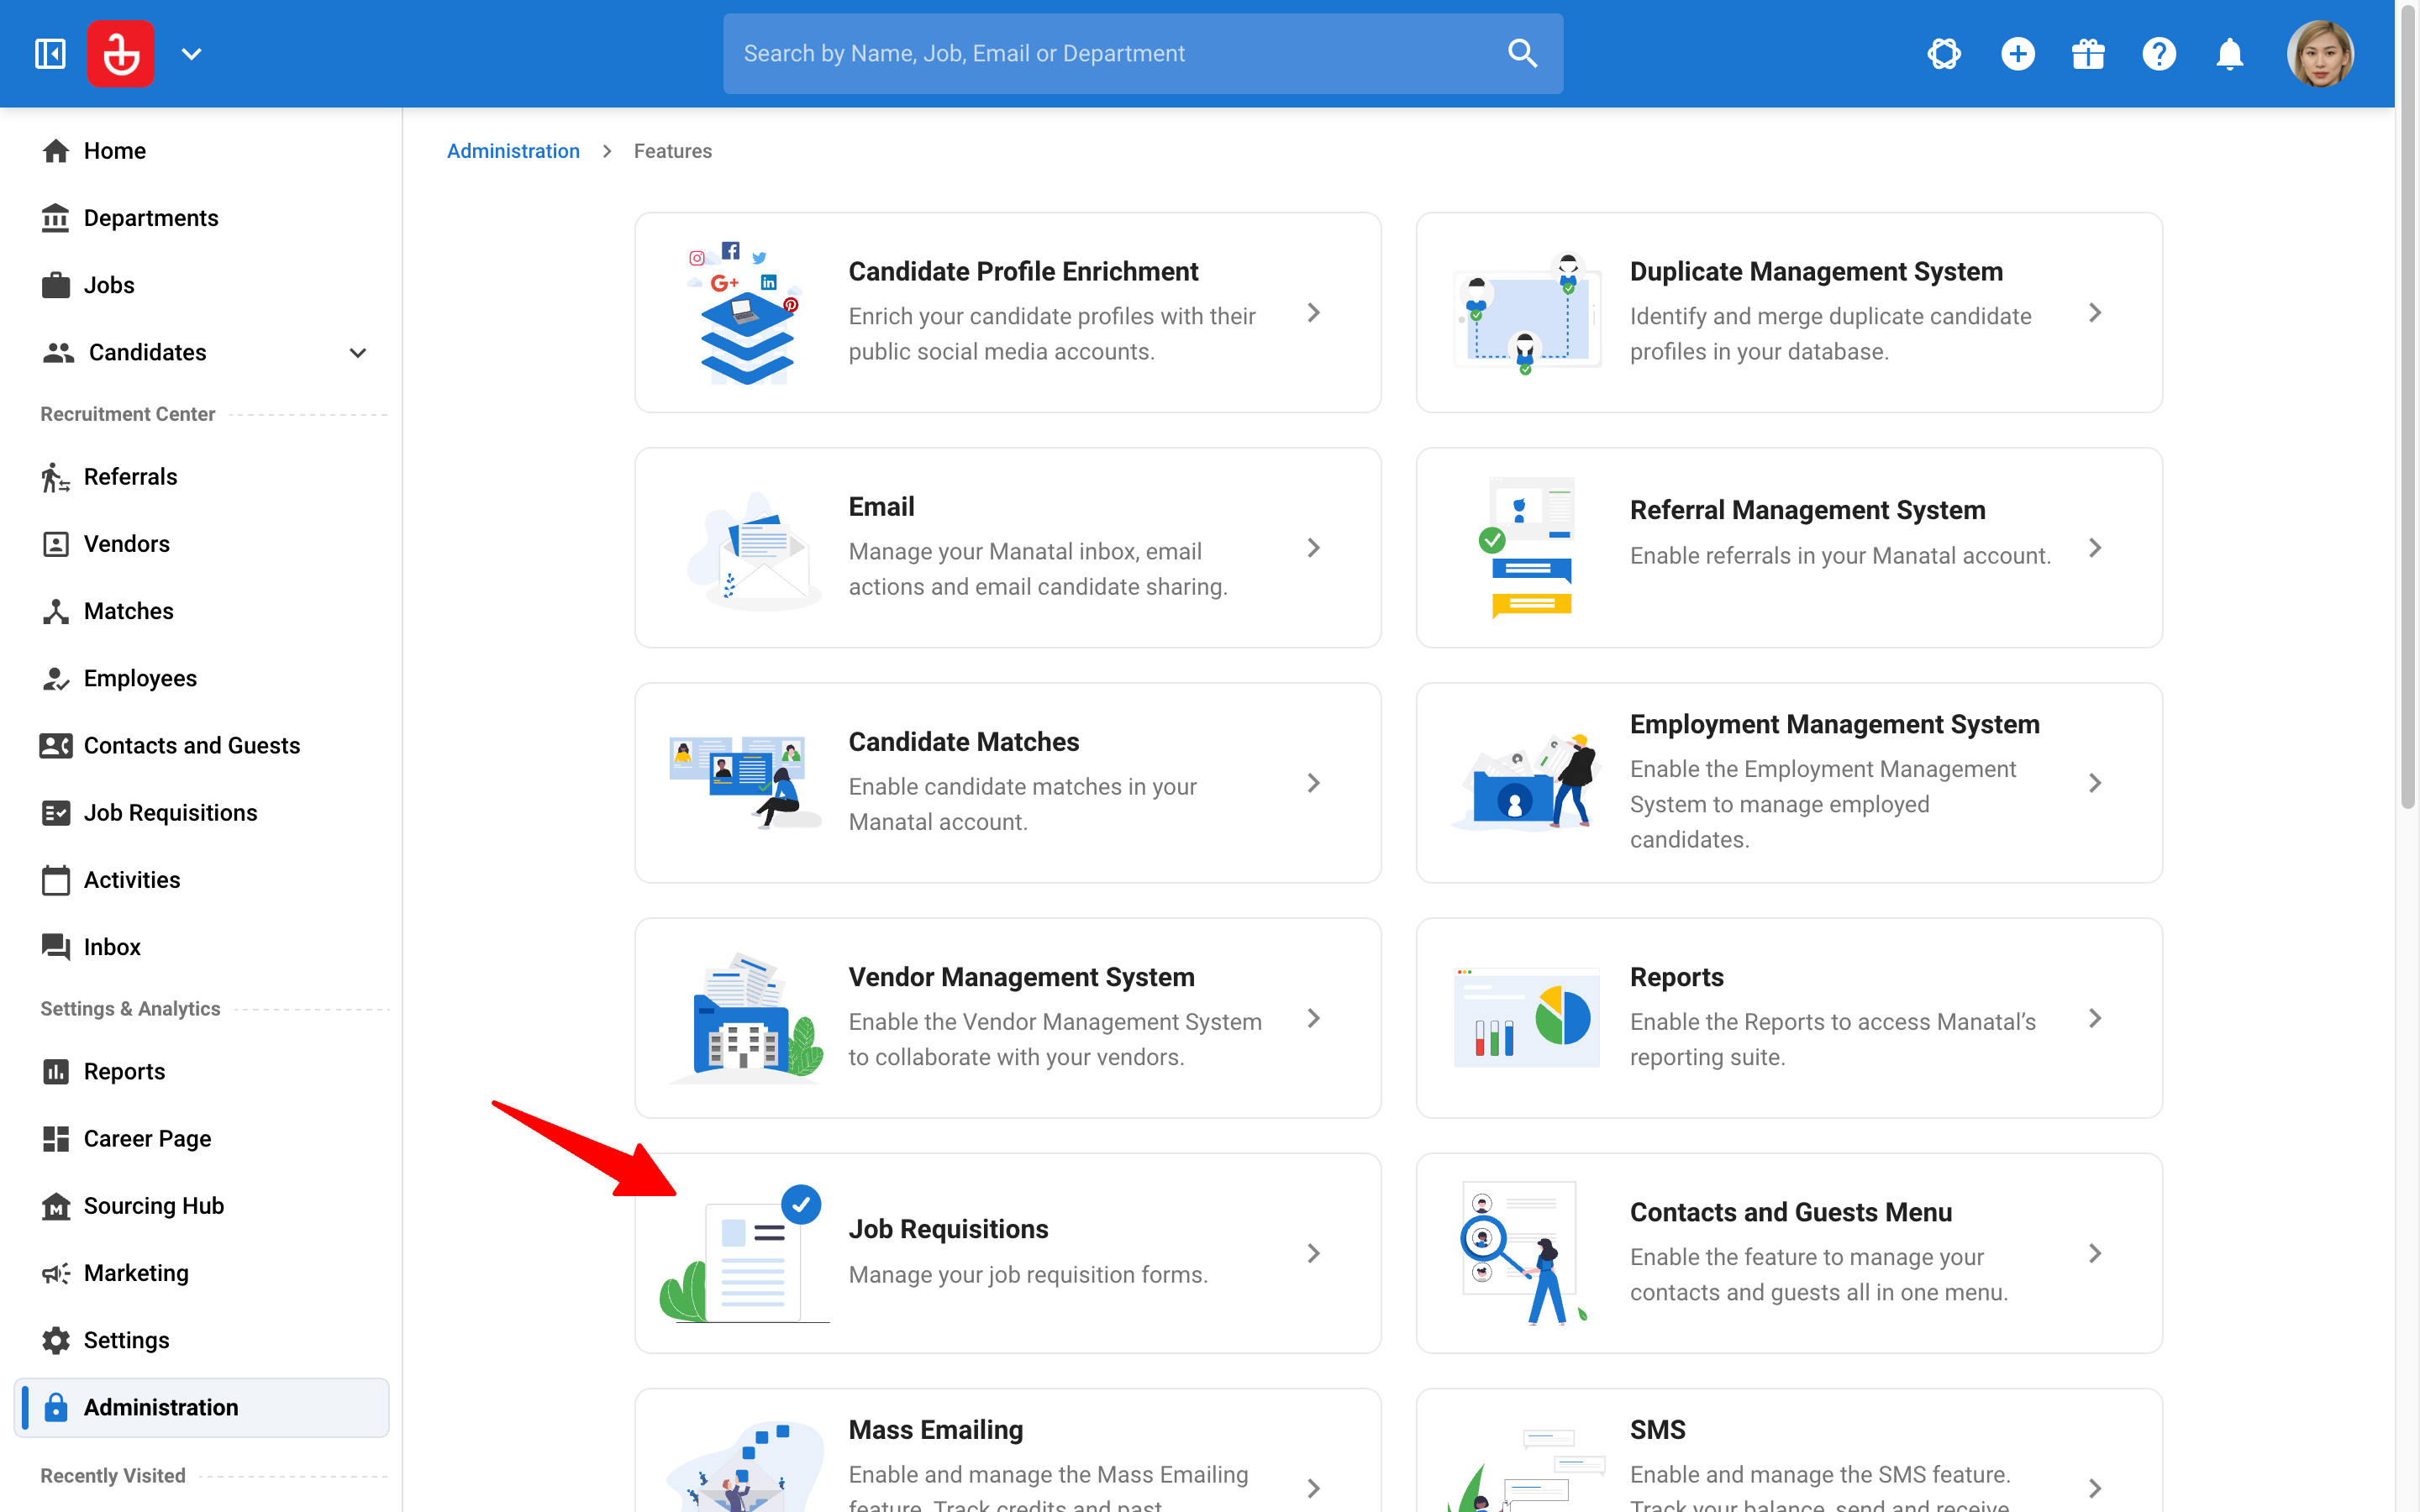Screen dimensions: 2420x1512
Task: Open Activities in sidebar
Action: (201, 880)
